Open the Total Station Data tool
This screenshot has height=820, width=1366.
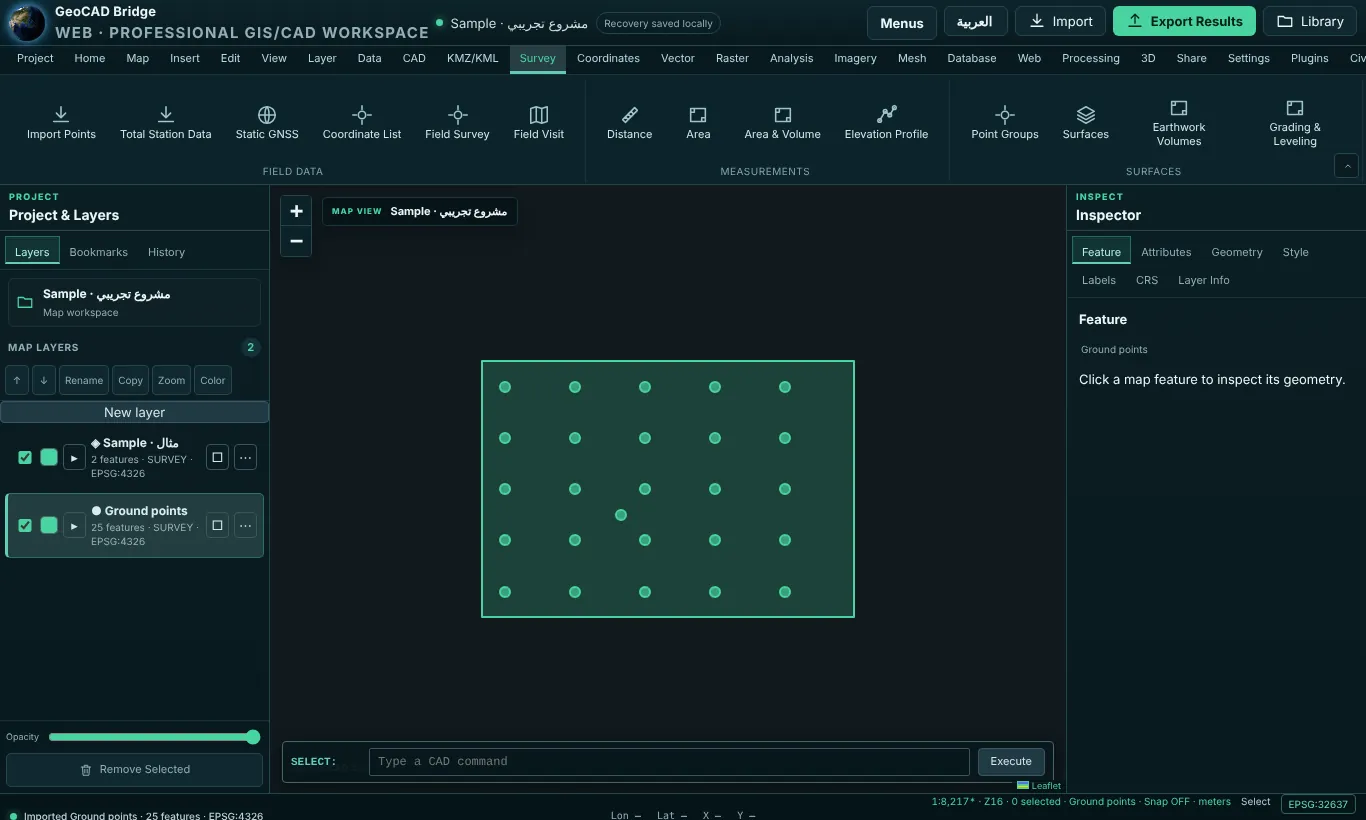(165, 123)
